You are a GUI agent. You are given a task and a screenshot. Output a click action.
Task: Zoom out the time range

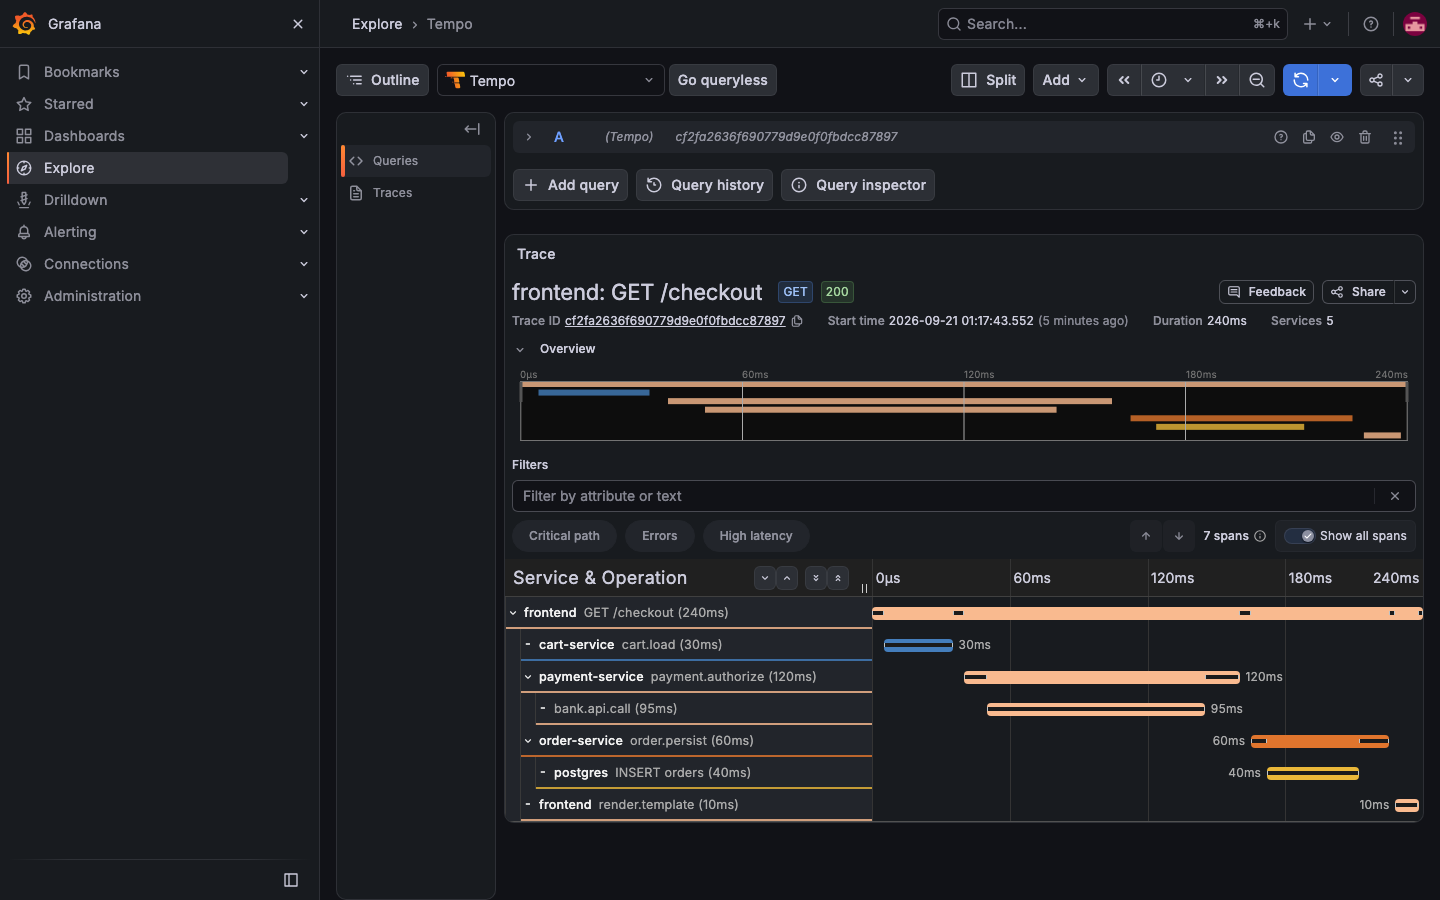point(1257,80)
